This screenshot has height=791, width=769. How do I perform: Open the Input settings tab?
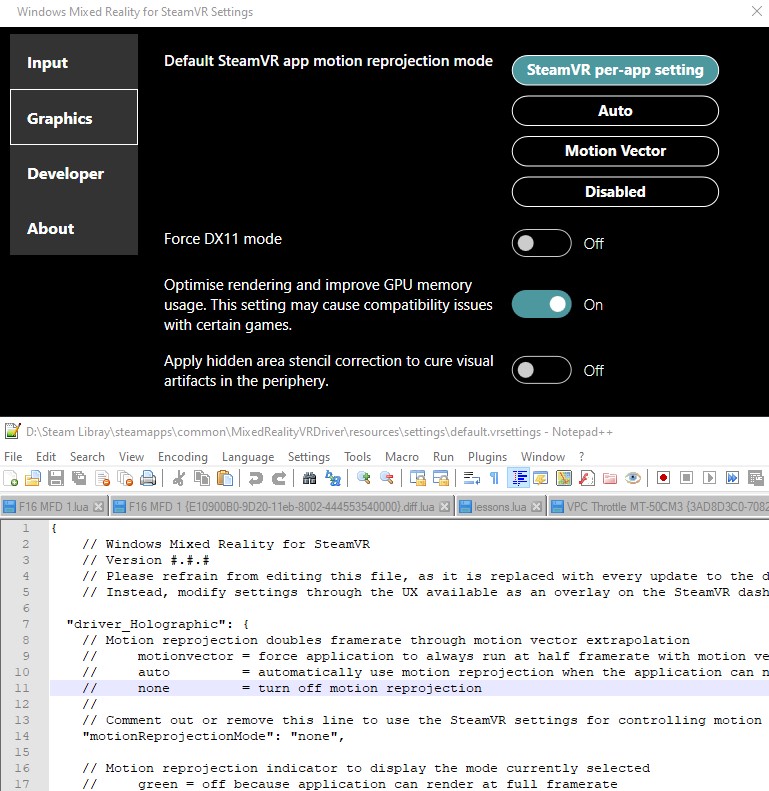pos(74,62)
